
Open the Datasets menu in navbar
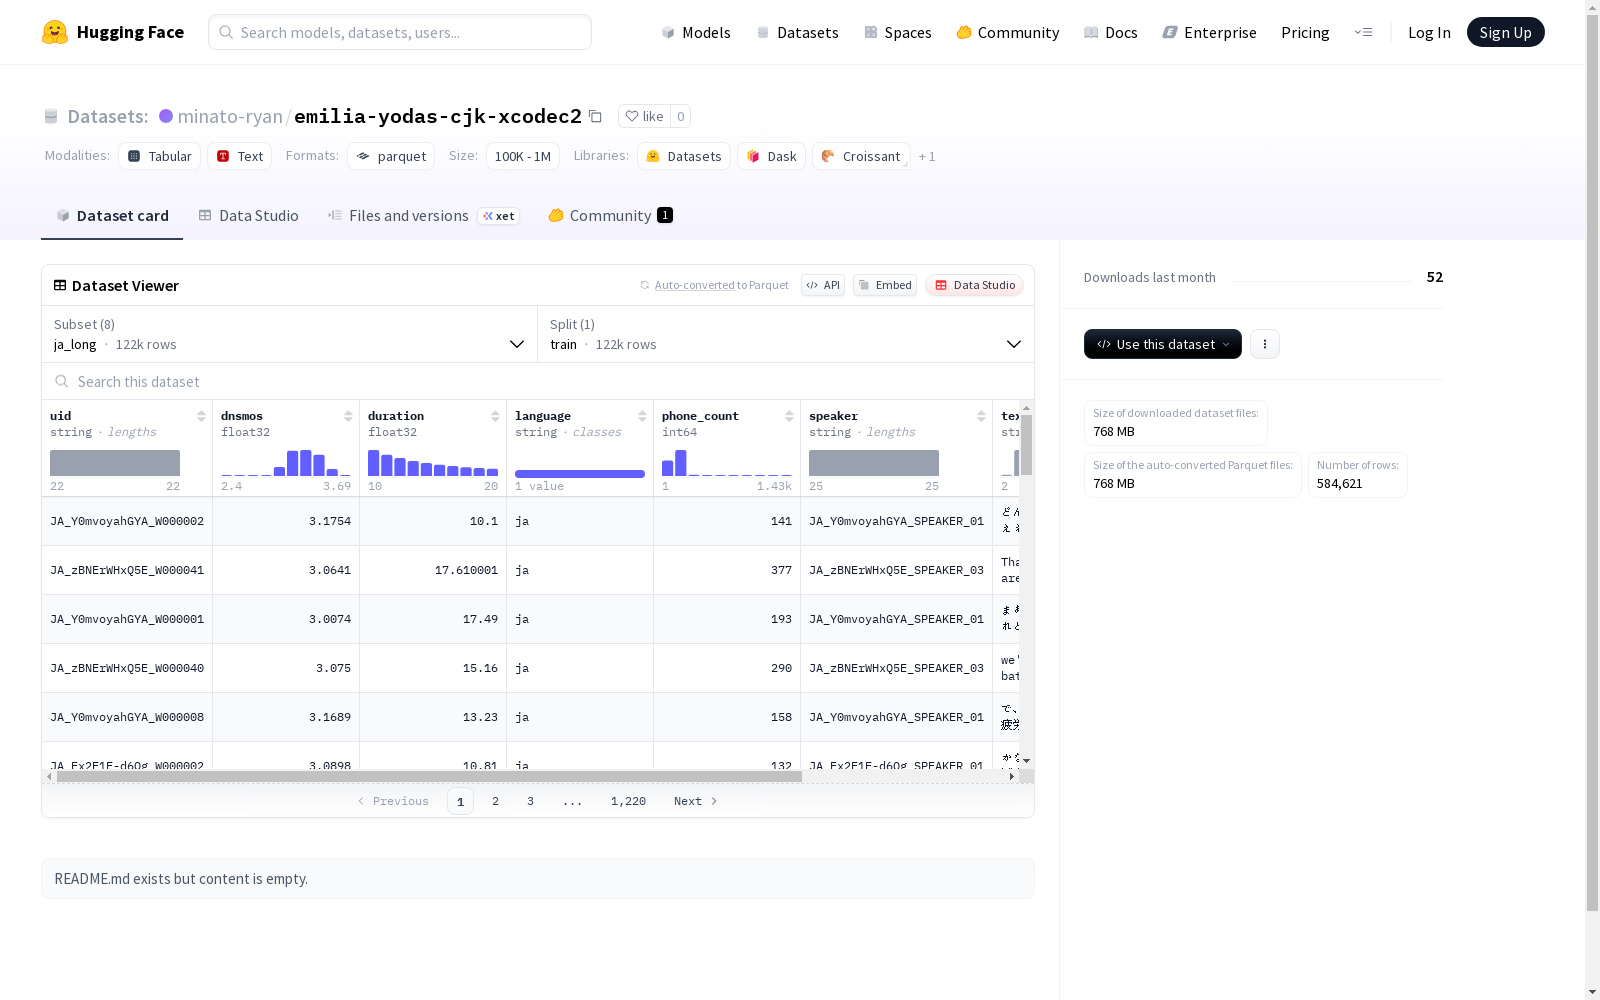tap(797, 32)
